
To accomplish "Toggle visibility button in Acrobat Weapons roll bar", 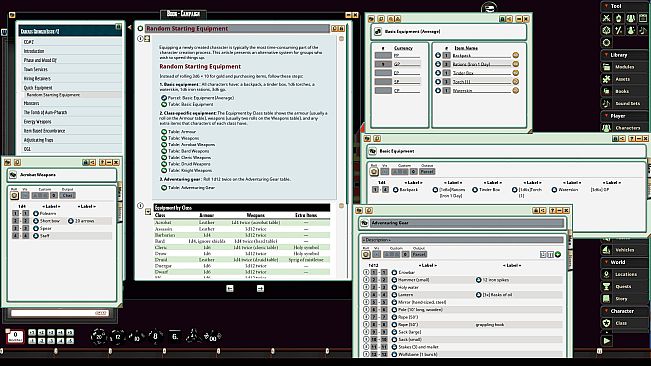I will pos(25,195).
